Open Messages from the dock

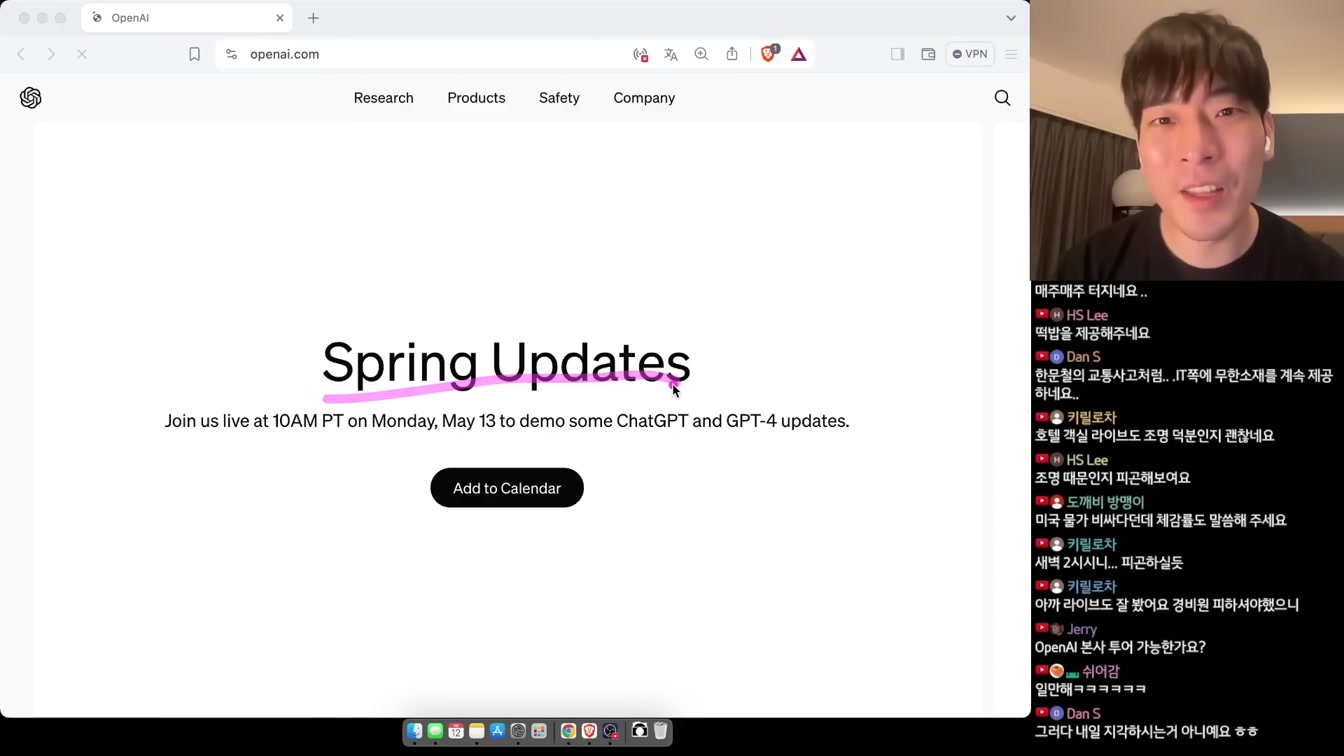point(435,732)
